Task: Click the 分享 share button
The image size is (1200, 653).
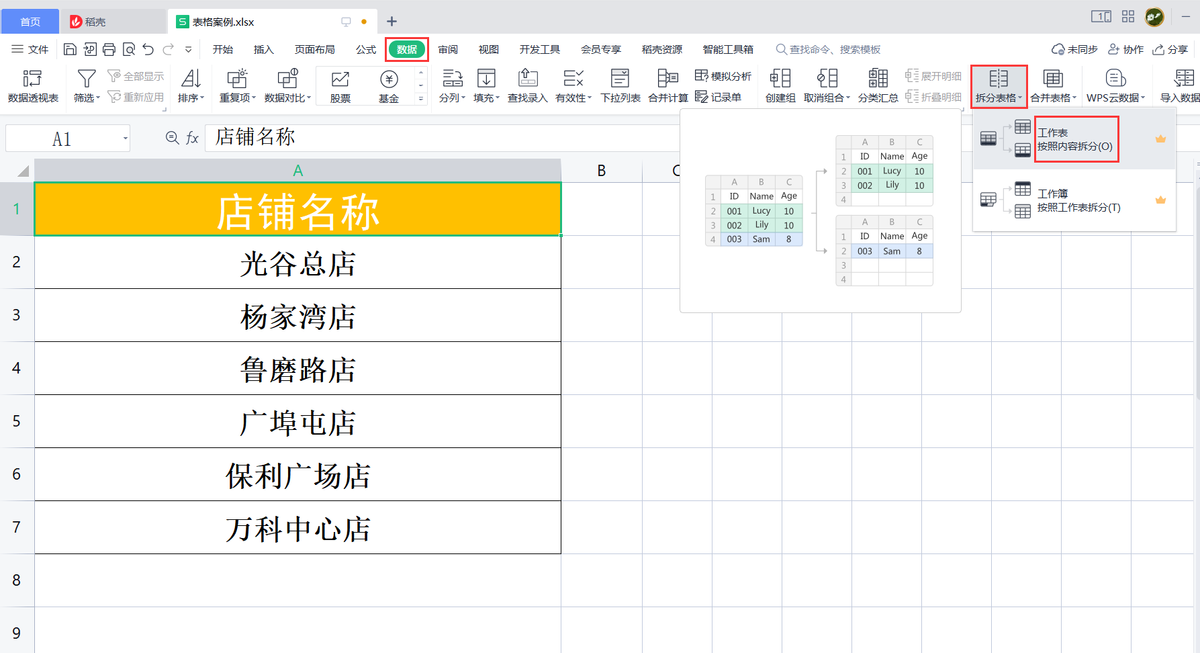Action: point(1171,49)
